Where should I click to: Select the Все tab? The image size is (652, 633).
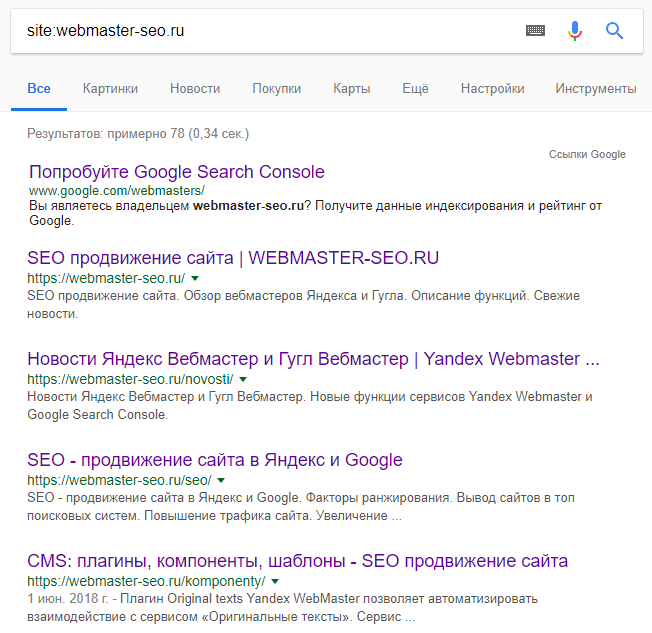[39, 88]
